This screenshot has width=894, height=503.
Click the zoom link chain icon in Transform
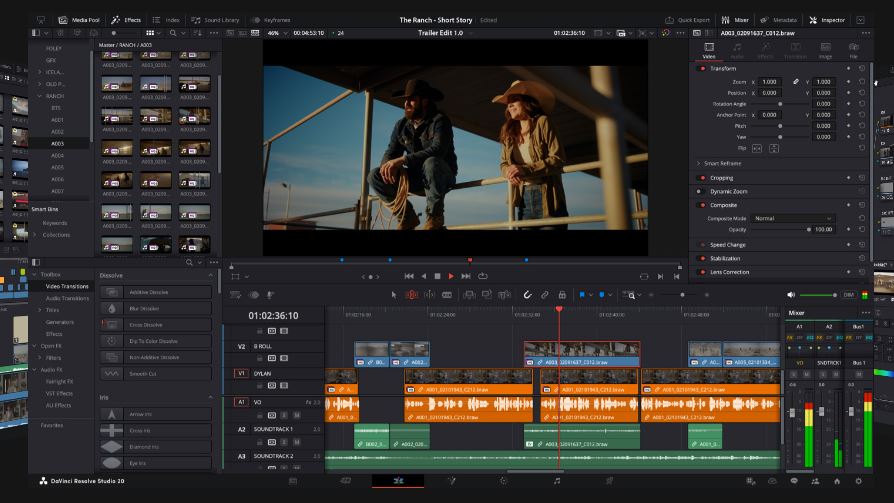pyautogui.click(x=796, y=81)
